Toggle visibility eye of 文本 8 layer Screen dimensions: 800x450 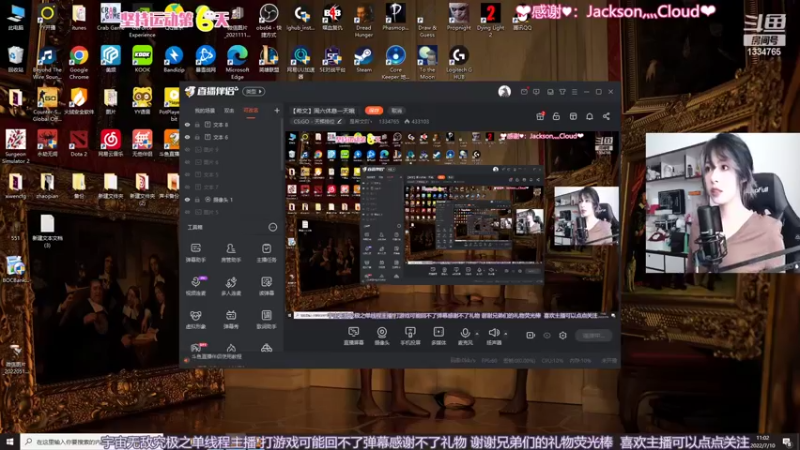(187, 124)
